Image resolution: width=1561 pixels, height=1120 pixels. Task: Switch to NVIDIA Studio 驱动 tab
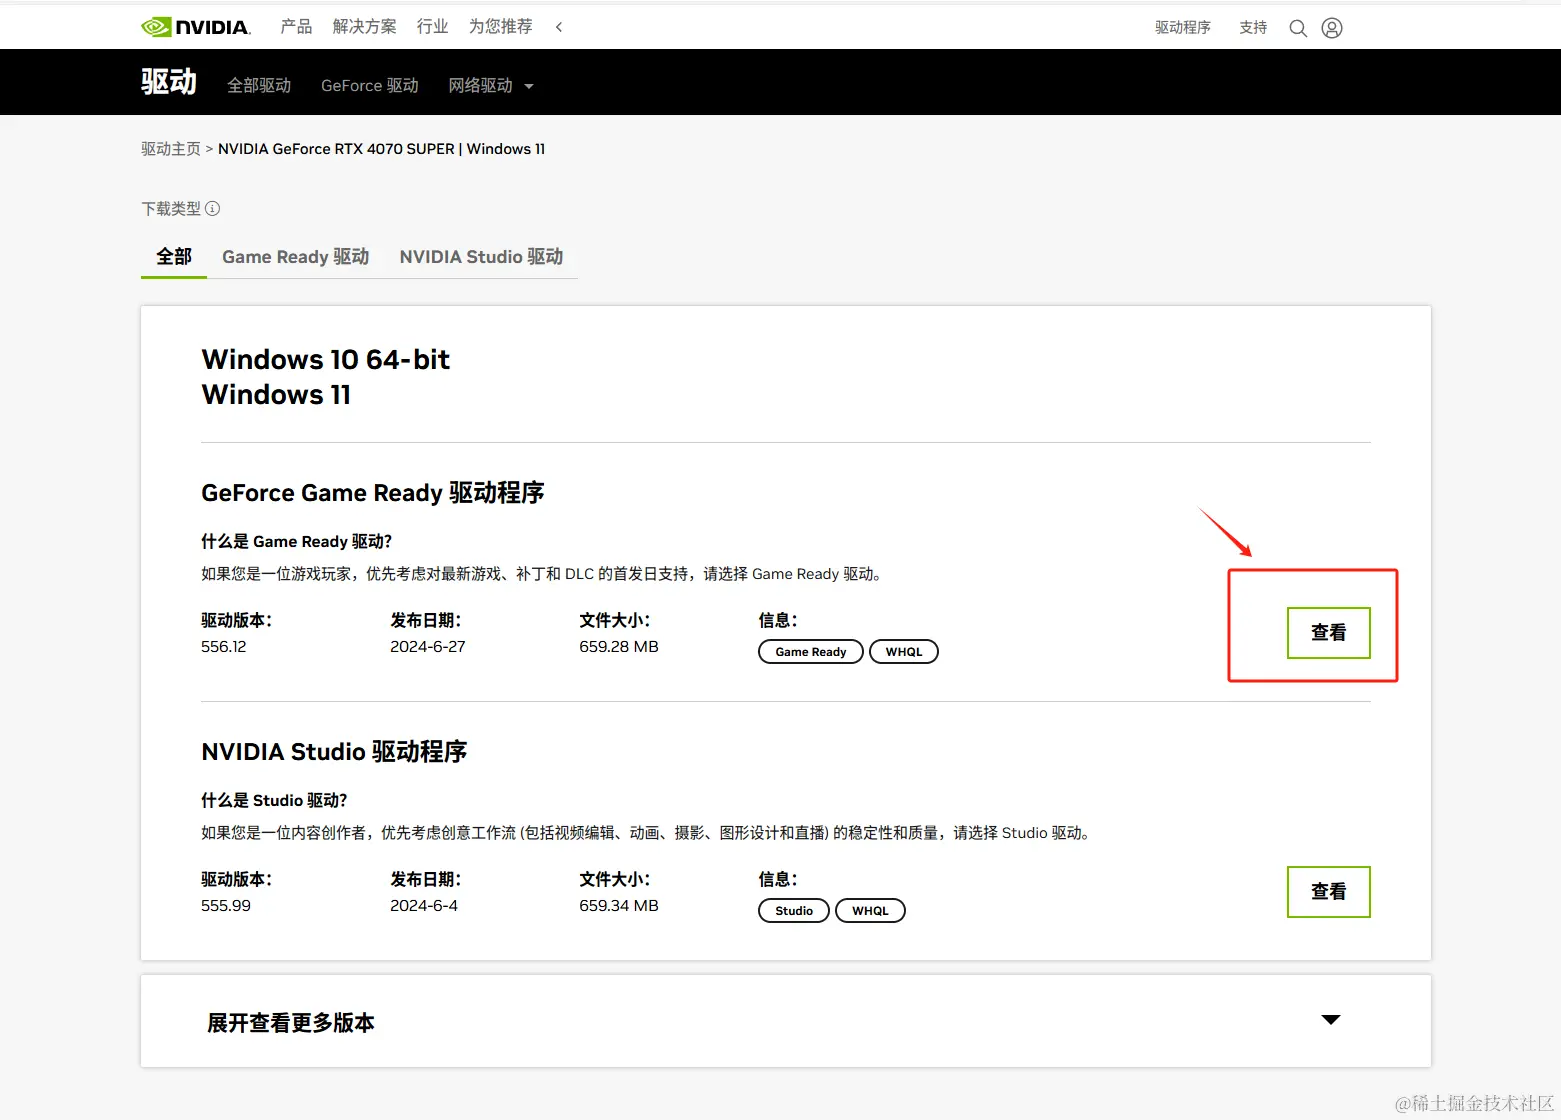tap(481, 257)
